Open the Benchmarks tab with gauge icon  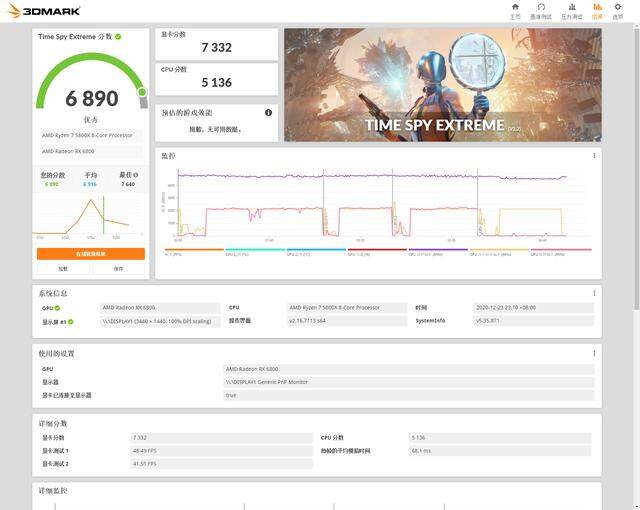(x=541, y=11)
